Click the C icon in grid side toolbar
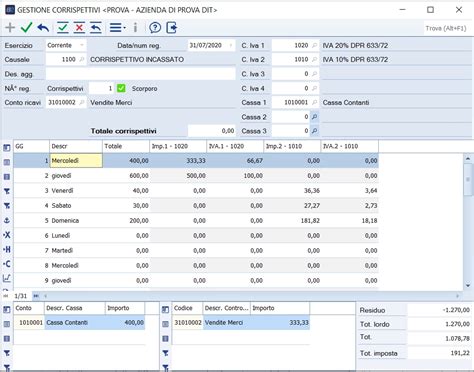This screenshot has width=474, height=372. point(7,264)
